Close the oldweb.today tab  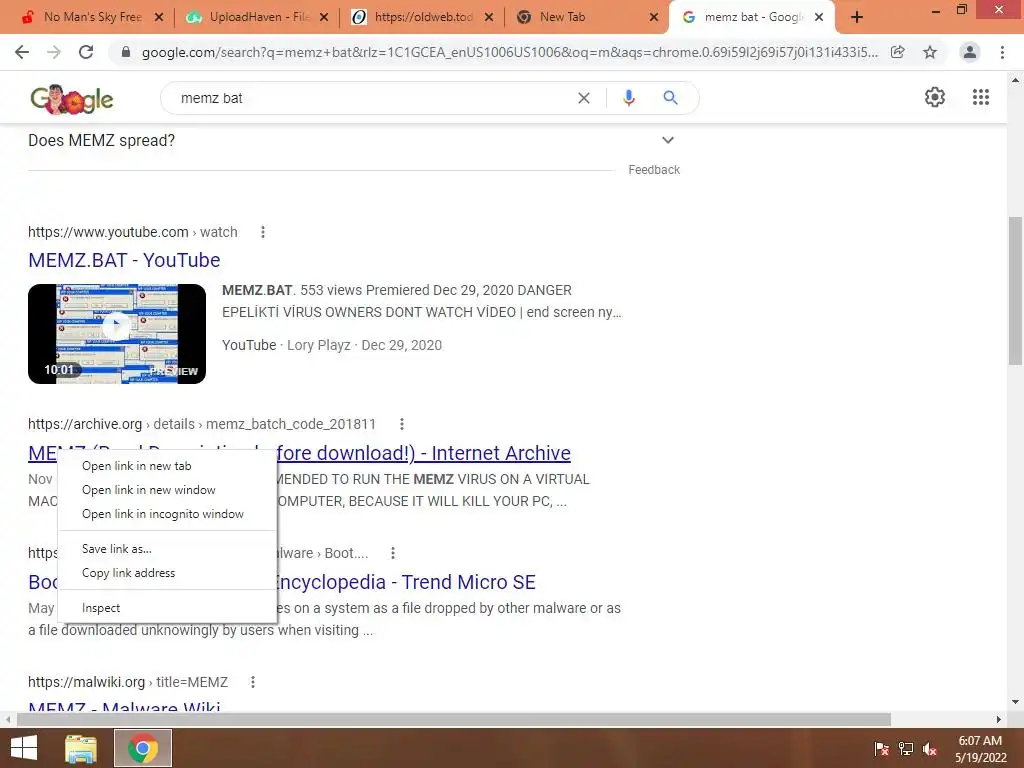(x=488, y=18)
